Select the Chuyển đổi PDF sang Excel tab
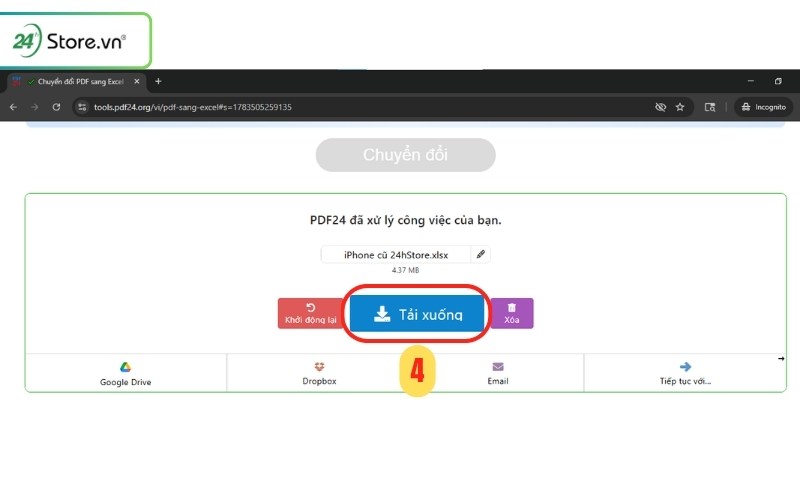Image resolution: width=800 pixels, height=500 pixels. pos(77,82)
